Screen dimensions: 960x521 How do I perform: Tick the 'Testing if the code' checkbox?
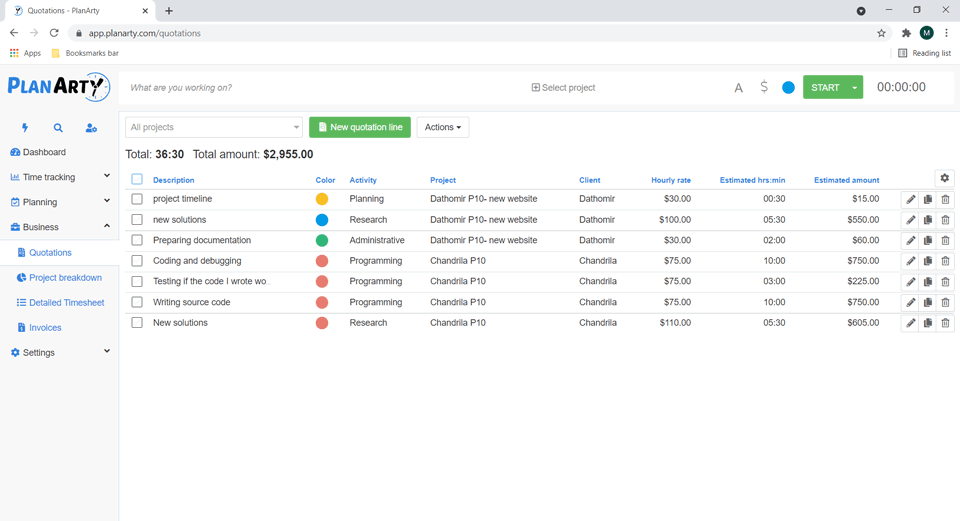[137, 281]
